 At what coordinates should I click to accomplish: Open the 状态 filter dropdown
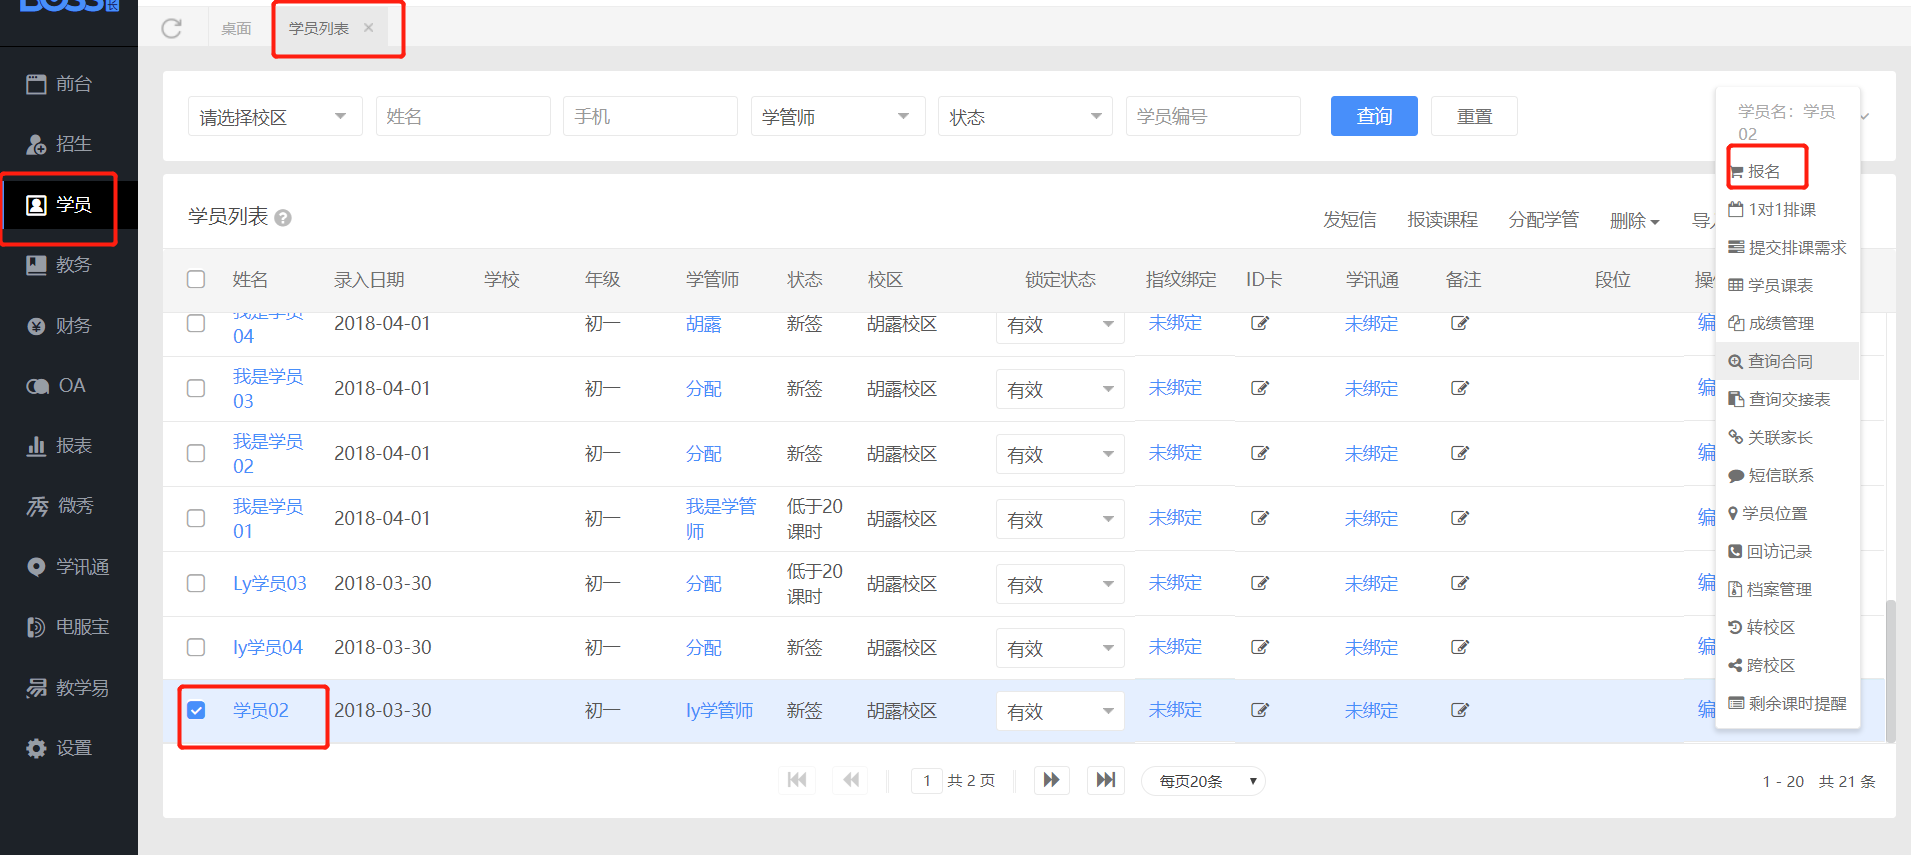(x=1025, y=116)
